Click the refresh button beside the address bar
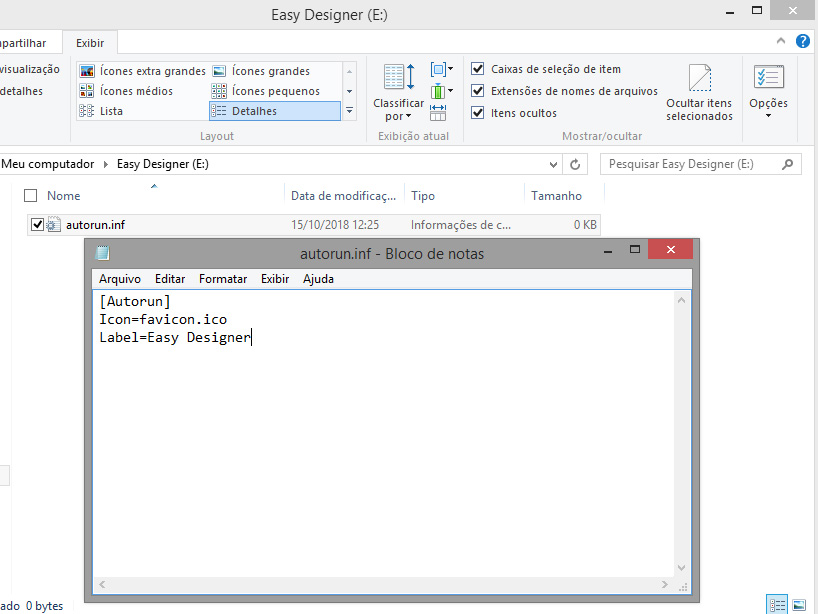This screenshot has width=818, height=614. click(575, 164)
